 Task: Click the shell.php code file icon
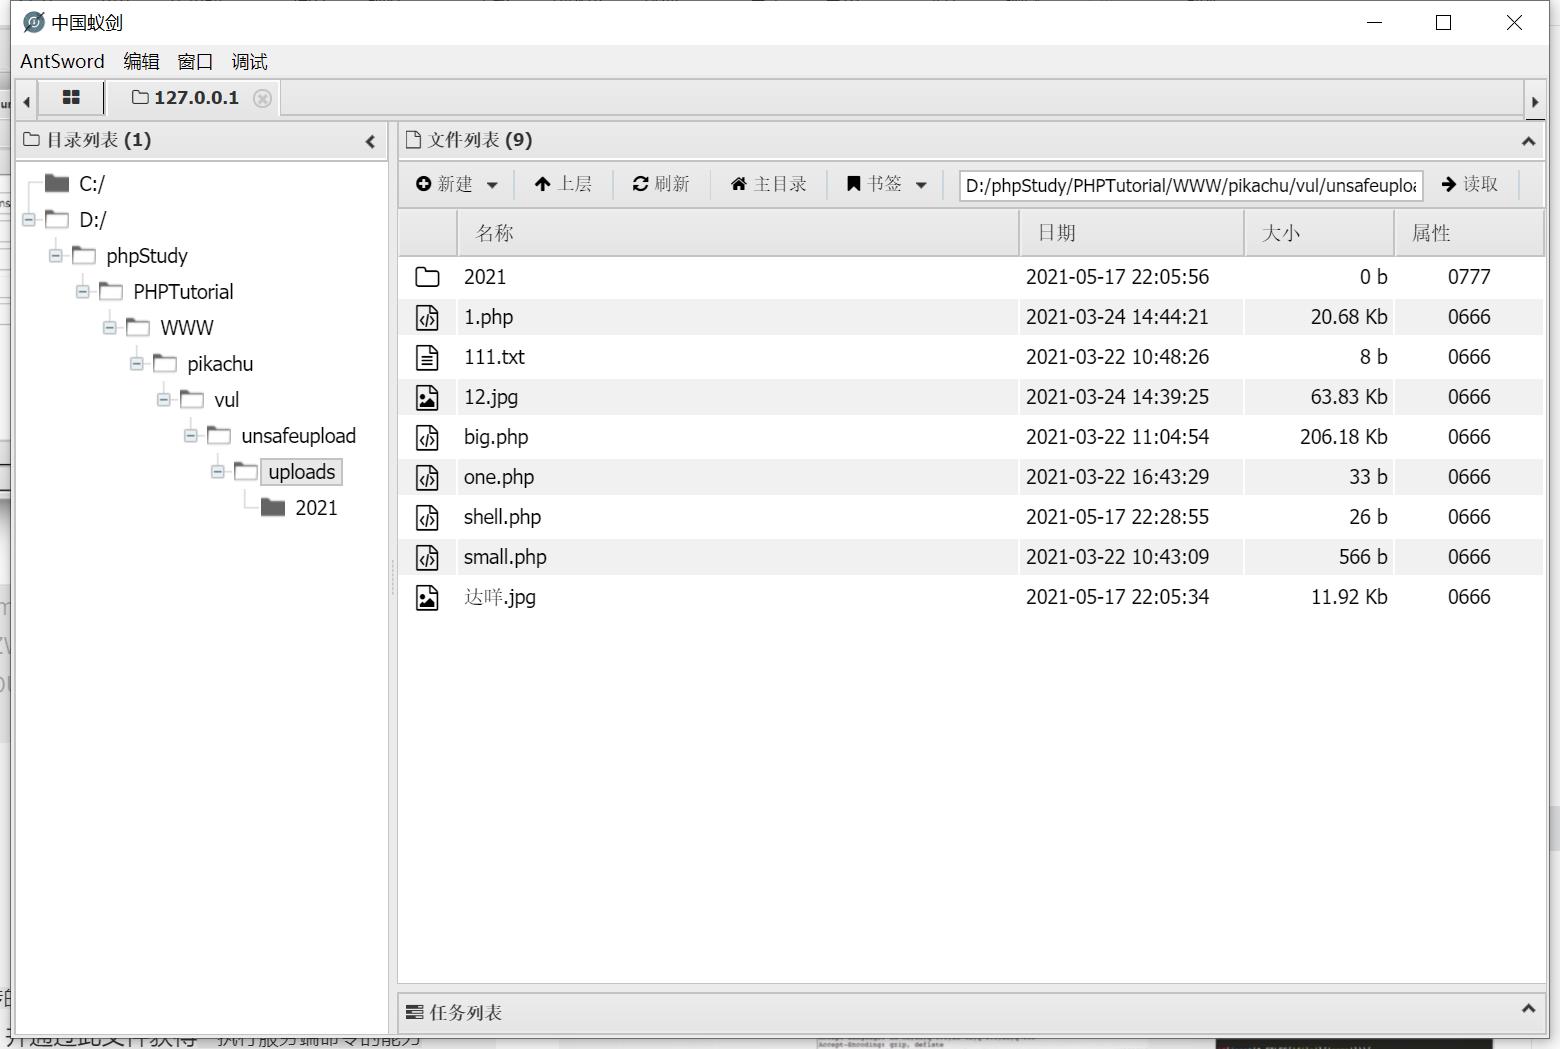tap(427, 517)
